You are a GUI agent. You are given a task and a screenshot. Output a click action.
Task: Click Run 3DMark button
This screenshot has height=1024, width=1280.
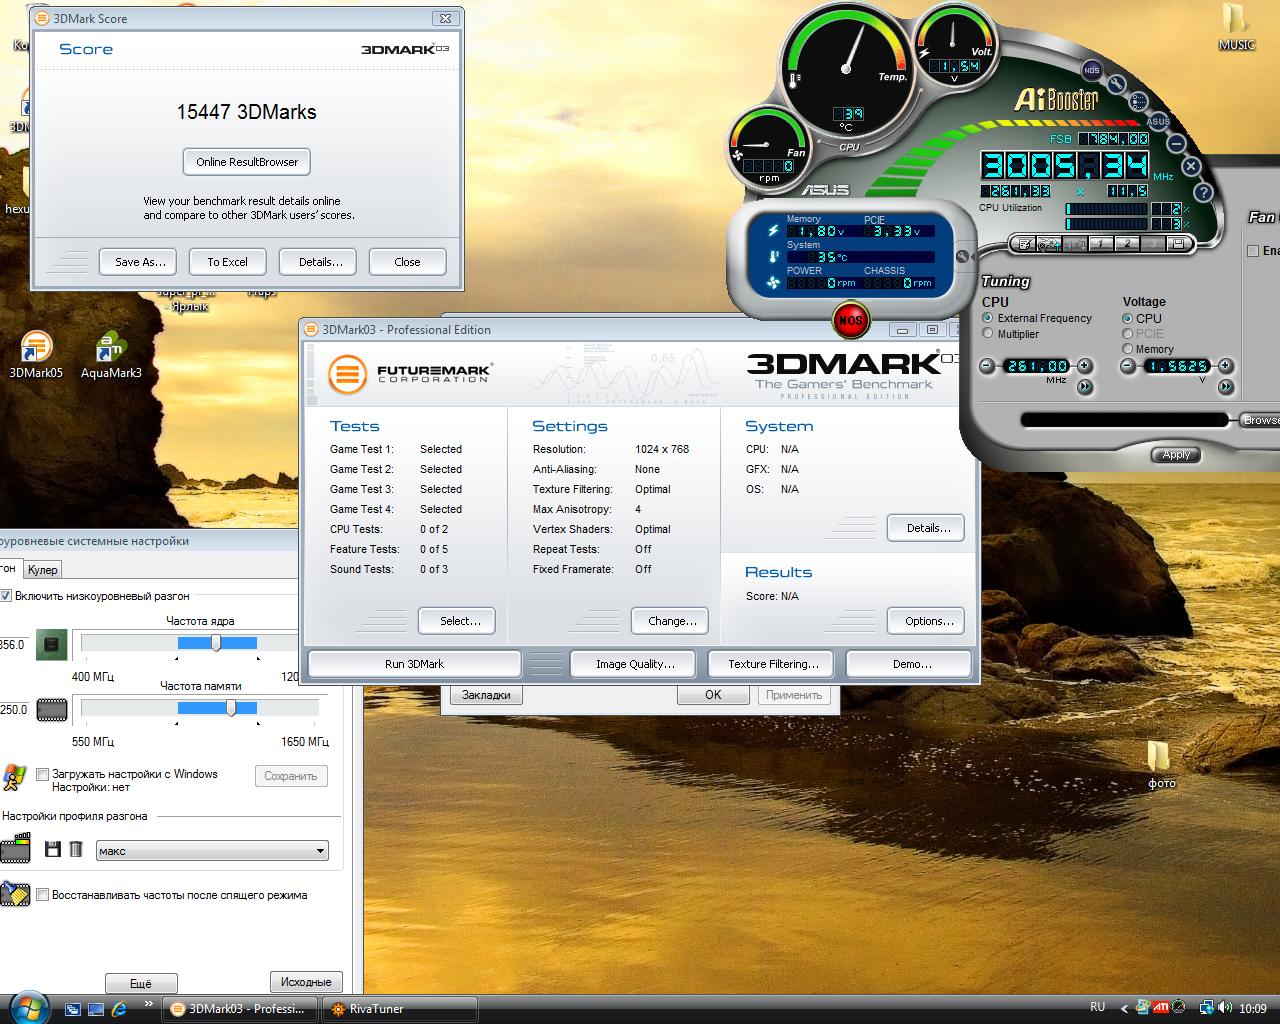tap(414, 664)
